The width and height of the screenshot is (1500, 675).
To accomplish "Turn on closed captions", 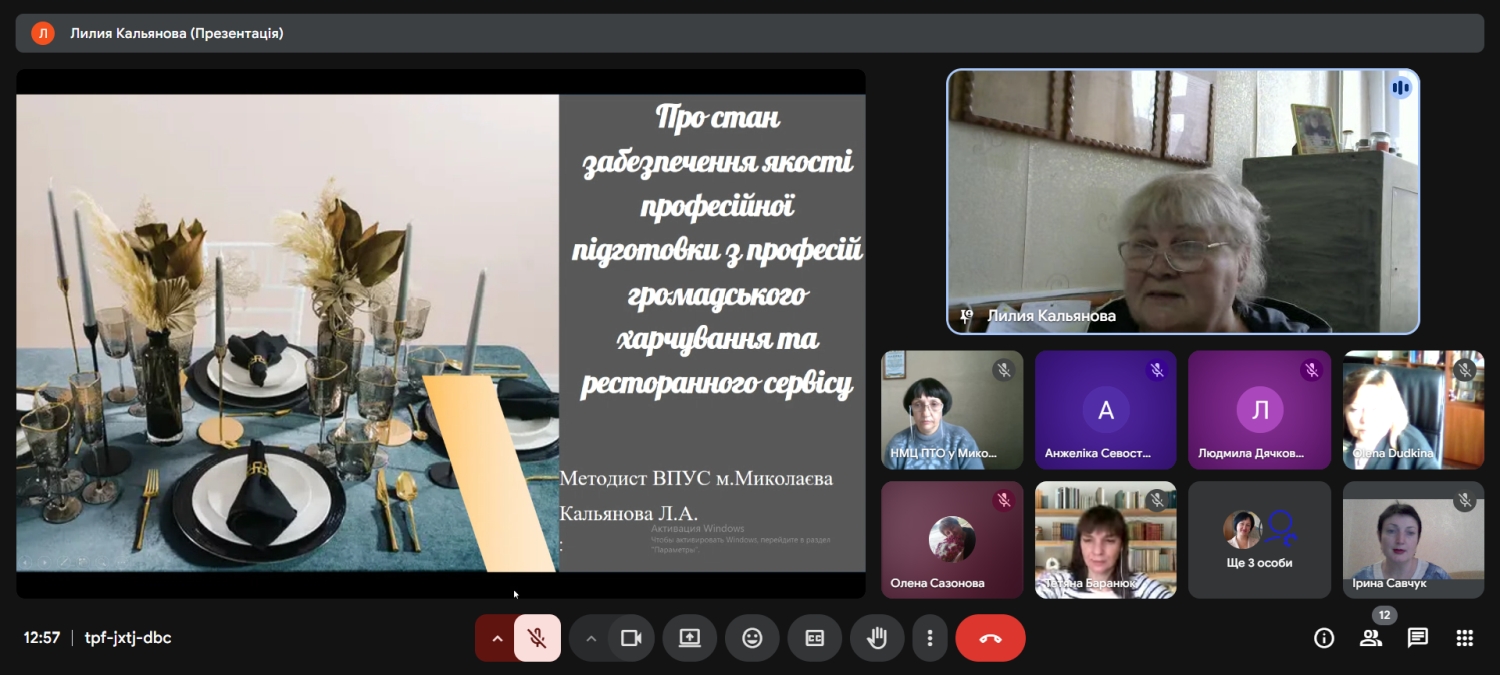I will point(814,638).
